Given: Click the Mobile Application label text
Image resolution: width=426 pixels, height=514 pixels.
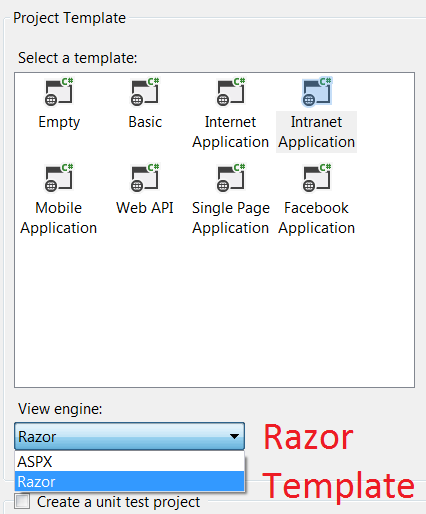Looking at the screenshot, I should 59,218.
